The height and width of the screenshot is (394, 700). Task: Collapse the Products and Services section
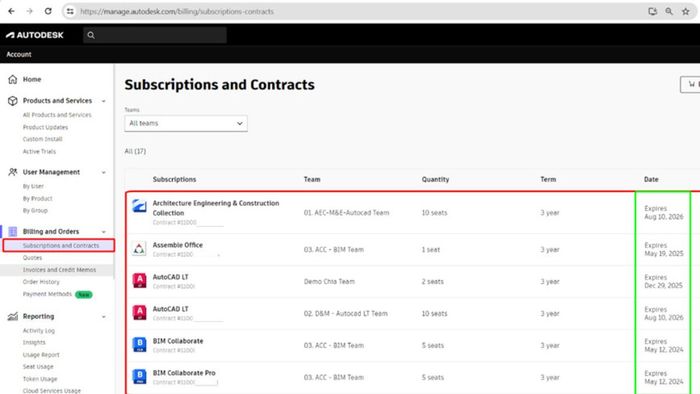point(104,101)
